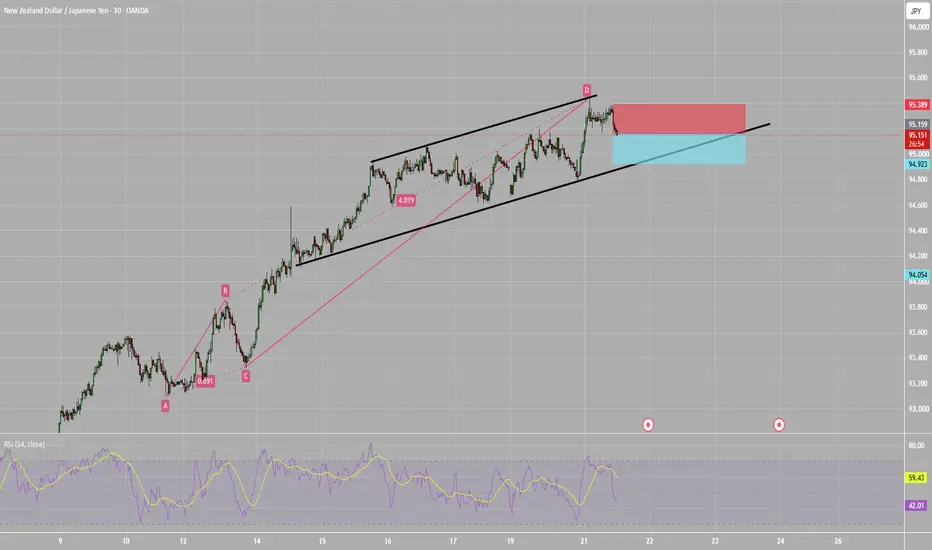Select the ABCD pattern point D label
The height and width of the screenshot is (550, 932).
[587, 90]
